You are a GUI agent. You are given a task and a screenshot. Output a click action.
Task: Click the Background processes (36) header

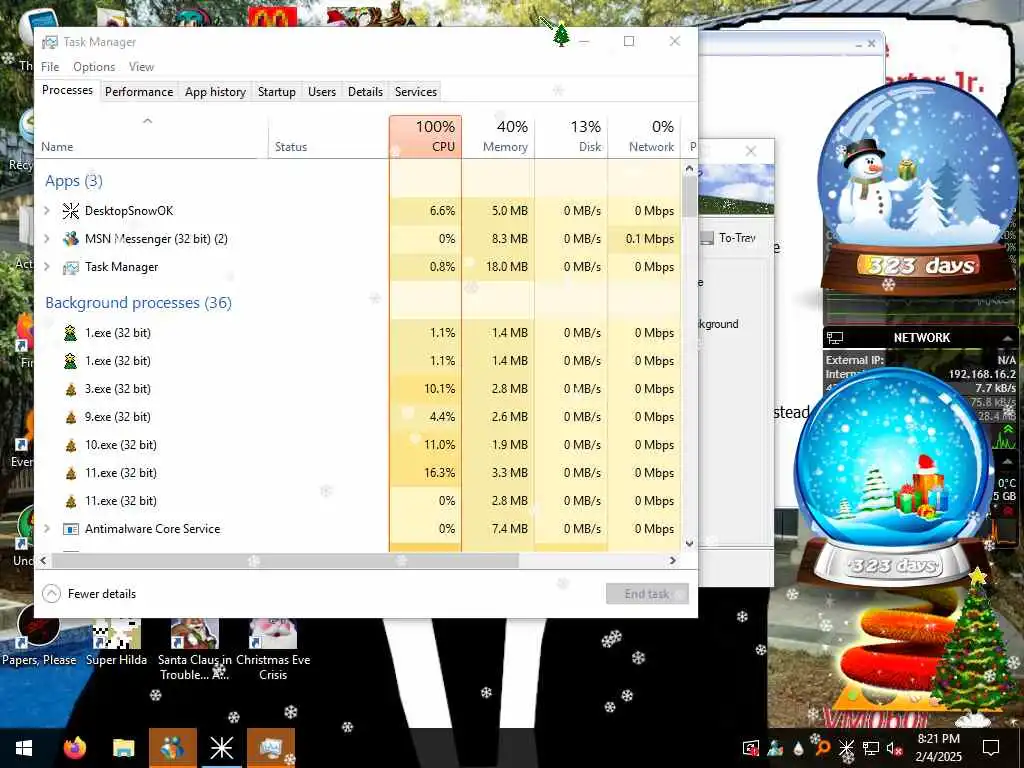[138, 302]
